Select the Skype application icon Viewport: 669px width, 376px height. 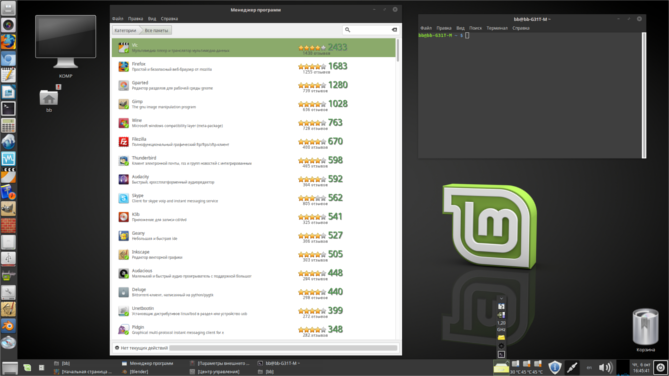(123, 198)
